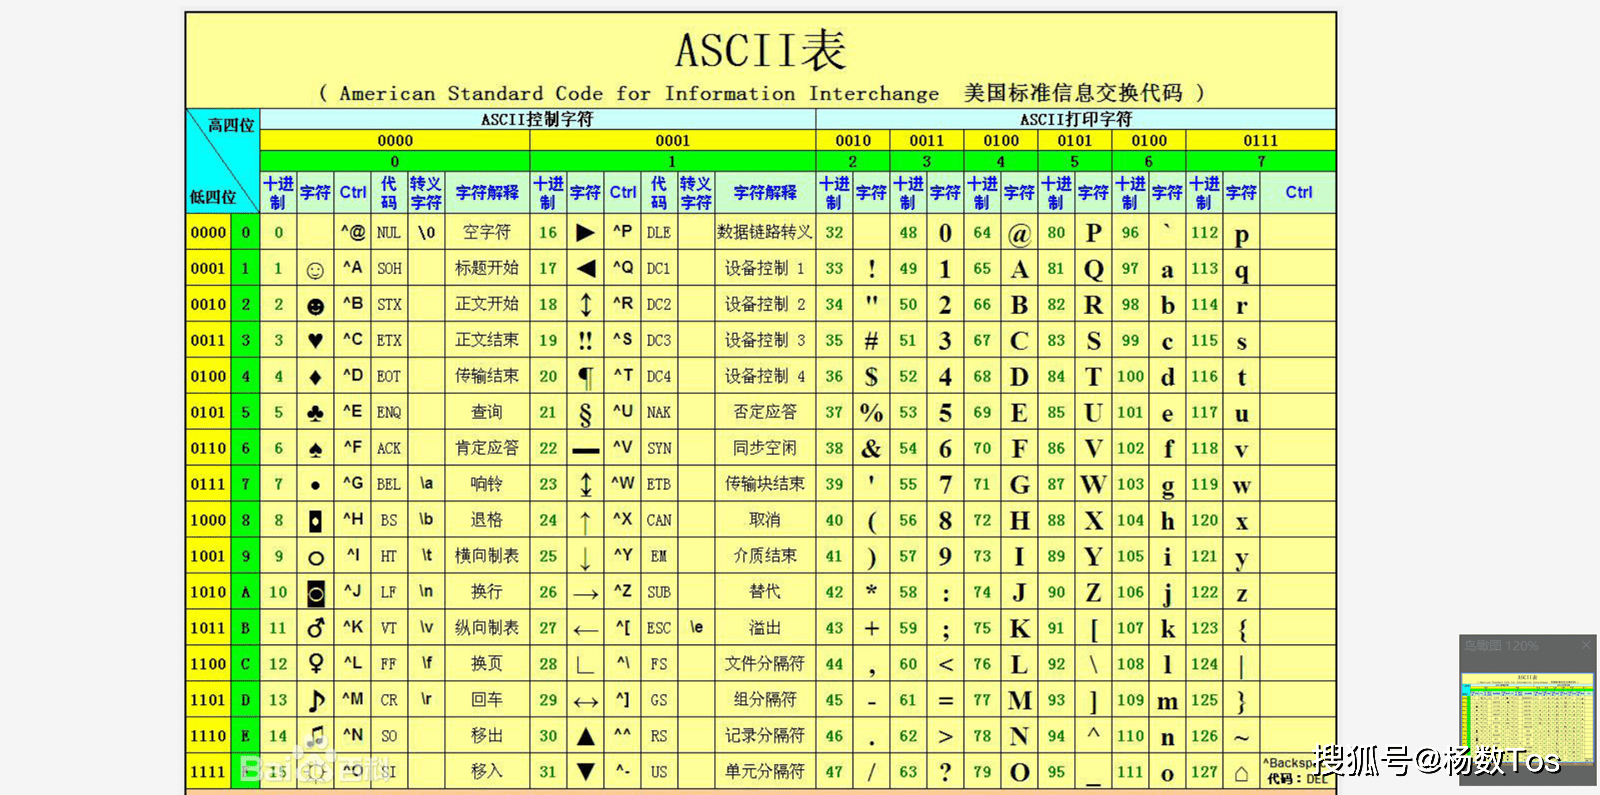Click the spade symbol in row 6
The height and width of the screenshot is (795, 1600).
pyautogui.click(x=315, y=450)
